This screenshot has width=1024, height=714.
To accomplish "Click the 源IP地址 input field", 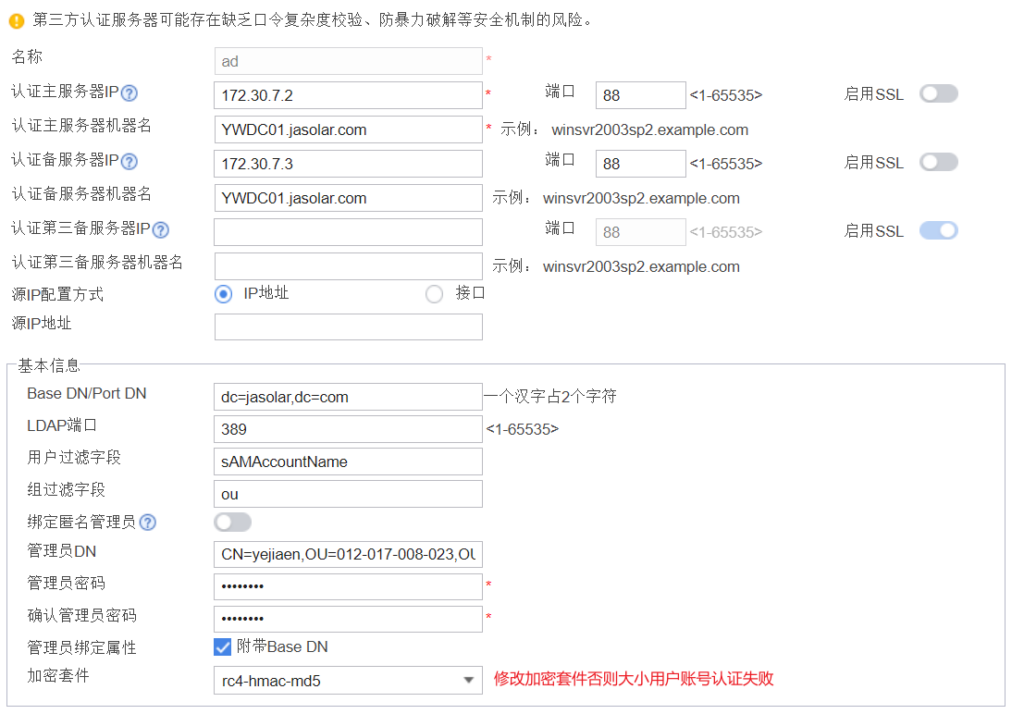I will [348, 327].
